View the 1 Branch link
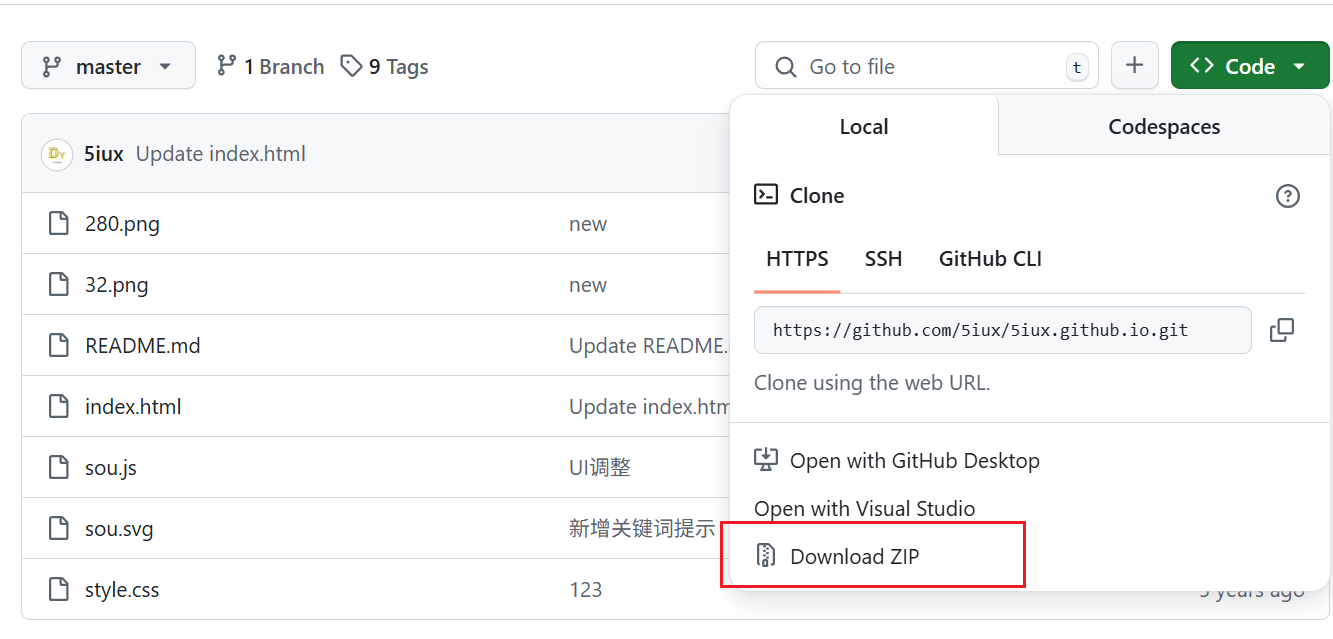Screen dimensions: 1333x639 pyautogui.click(x=270, y=66)
